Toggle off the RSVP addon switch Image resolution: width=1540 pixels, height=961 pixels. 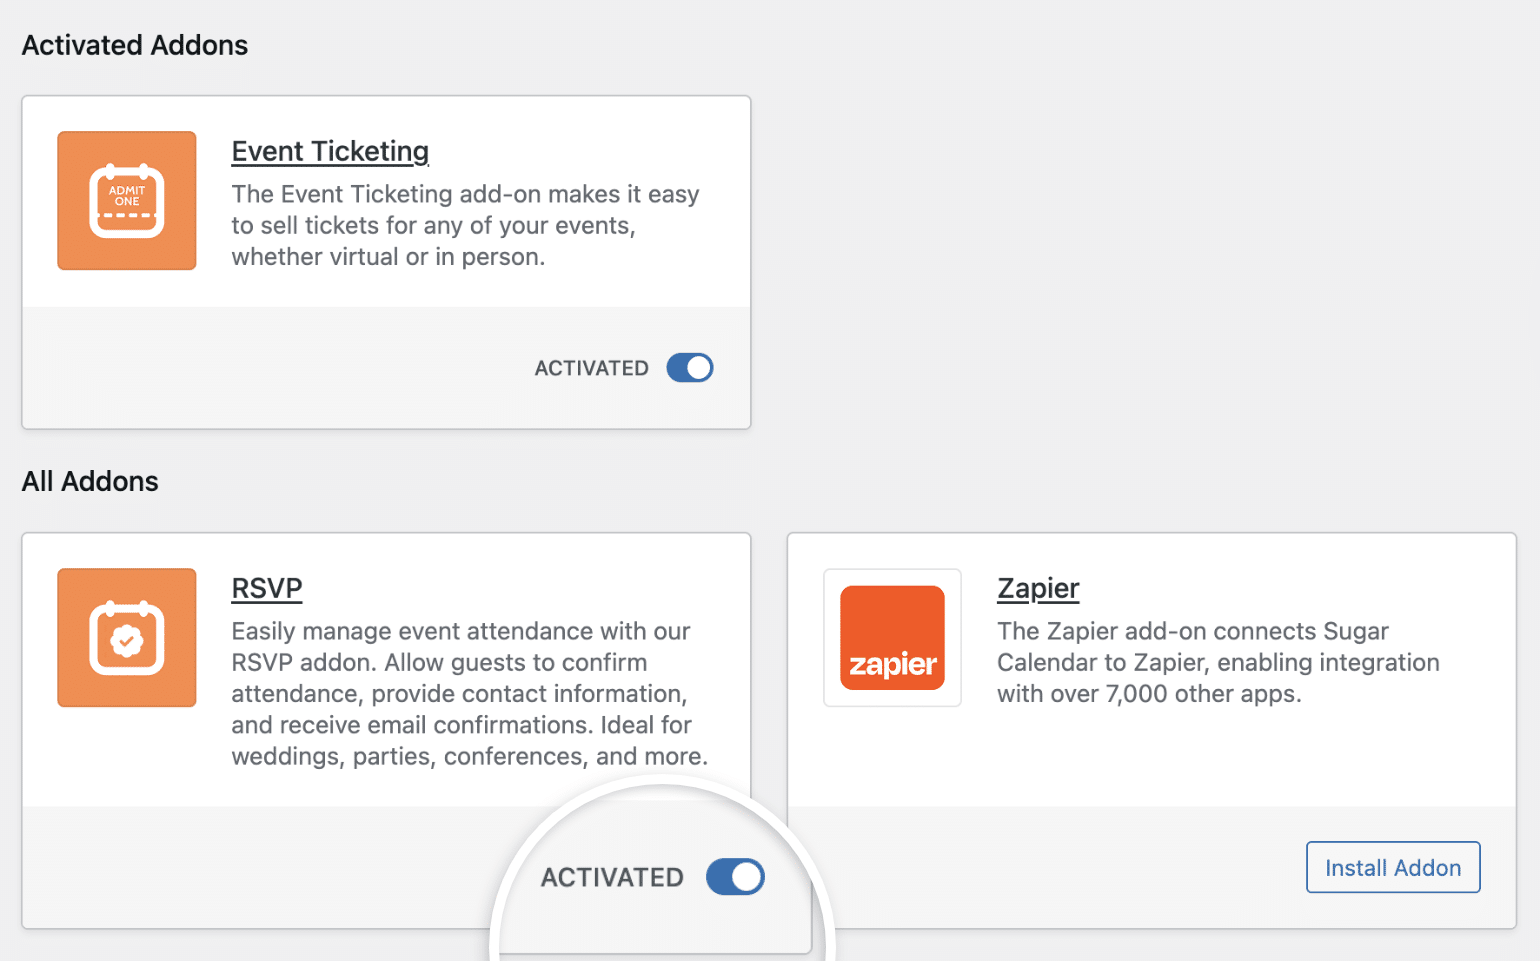735,877
